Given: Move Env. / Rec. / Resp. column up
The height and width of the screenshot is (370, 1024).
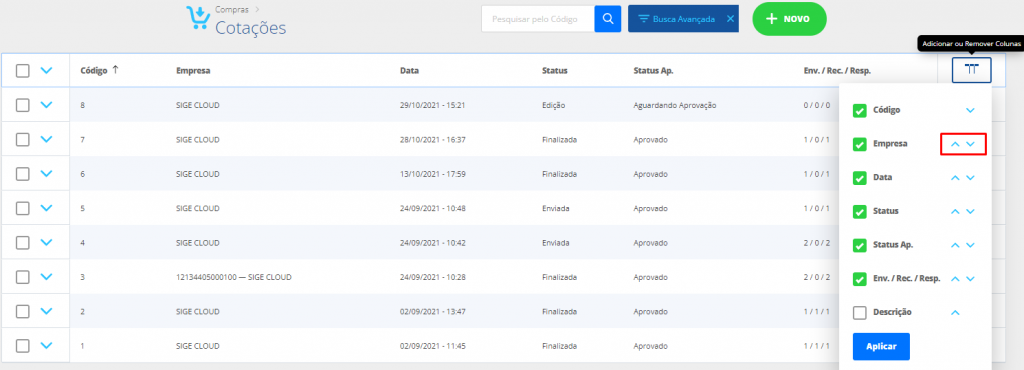Looking at the screenshot, I should (955, 279).
